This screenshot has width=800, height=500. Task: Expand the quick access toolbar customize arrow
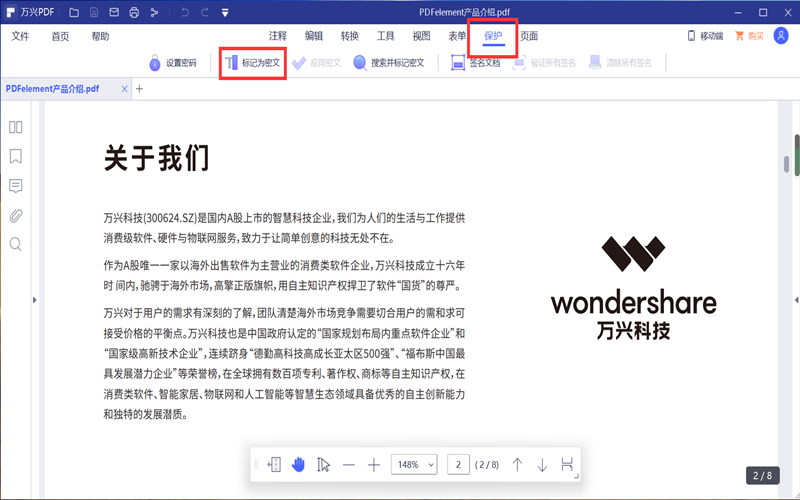(225, 12)
